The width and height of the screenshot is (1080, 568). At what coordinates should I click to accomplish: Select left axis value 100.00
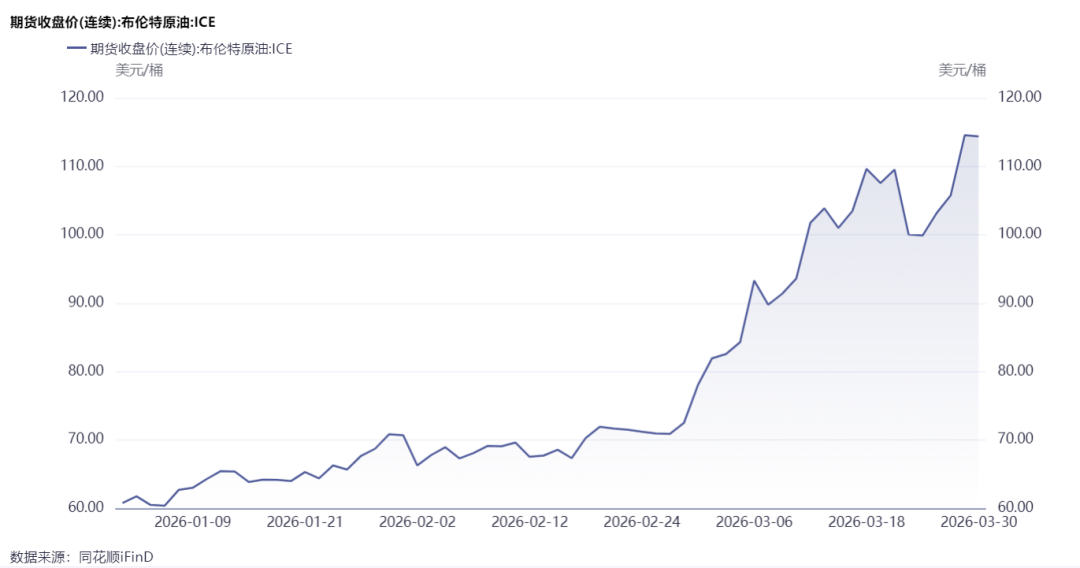coord(82,233)
